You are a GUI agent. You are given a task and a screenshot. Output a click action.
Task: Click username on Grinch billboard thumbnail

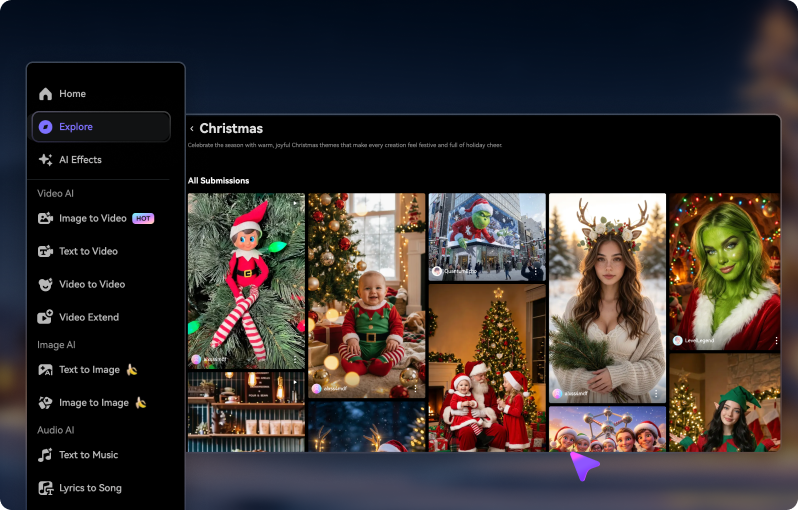tap(461, 271)
